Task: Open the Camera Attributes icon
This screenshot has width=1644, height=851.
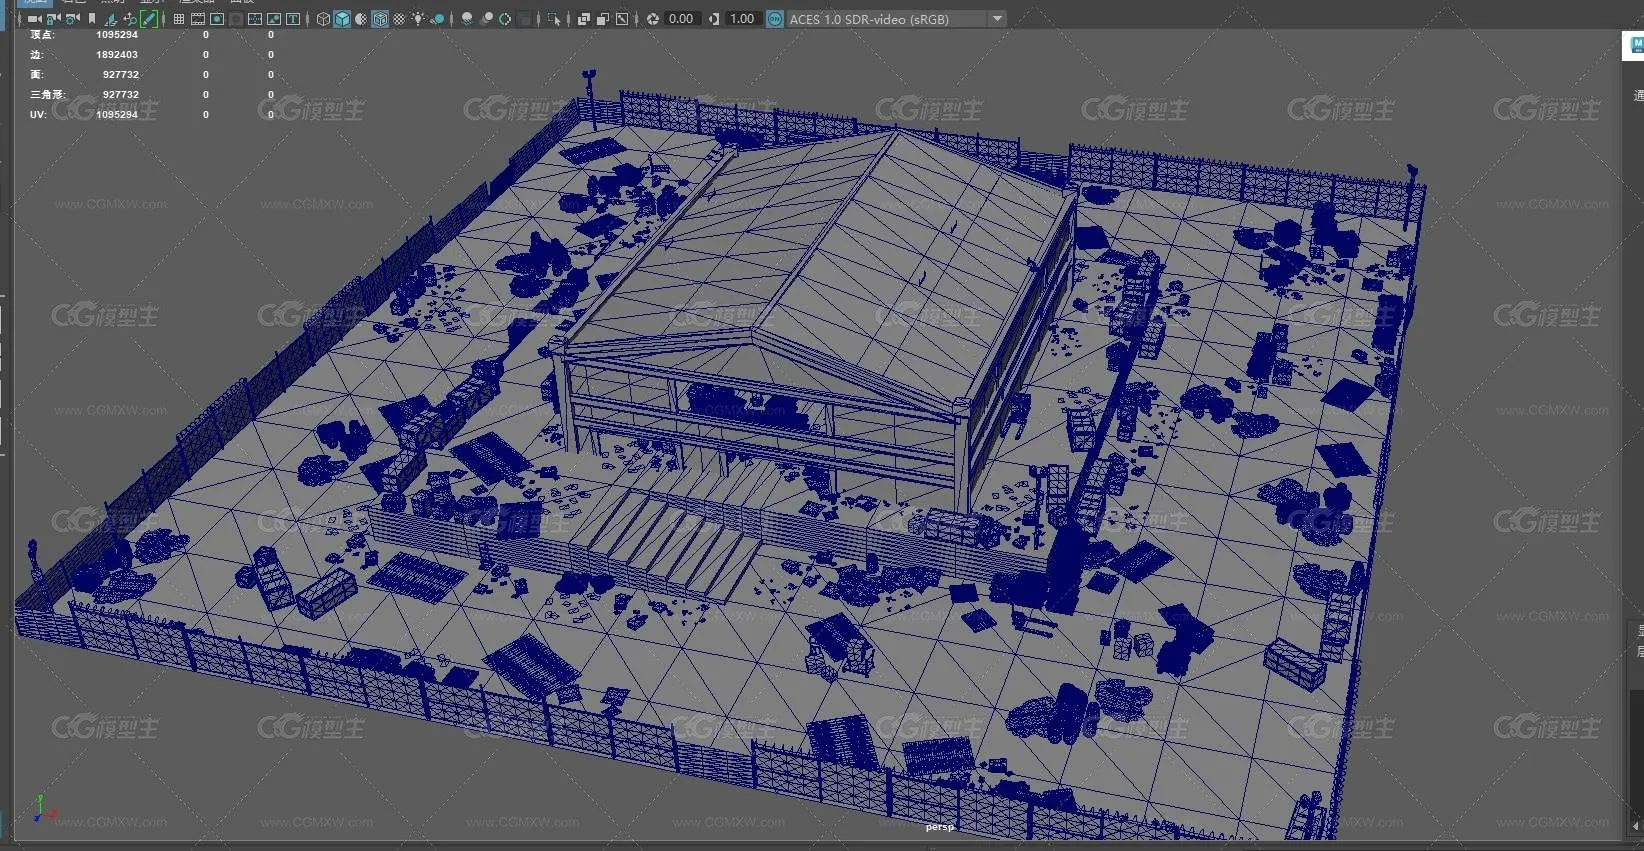Action: (73, 19)
